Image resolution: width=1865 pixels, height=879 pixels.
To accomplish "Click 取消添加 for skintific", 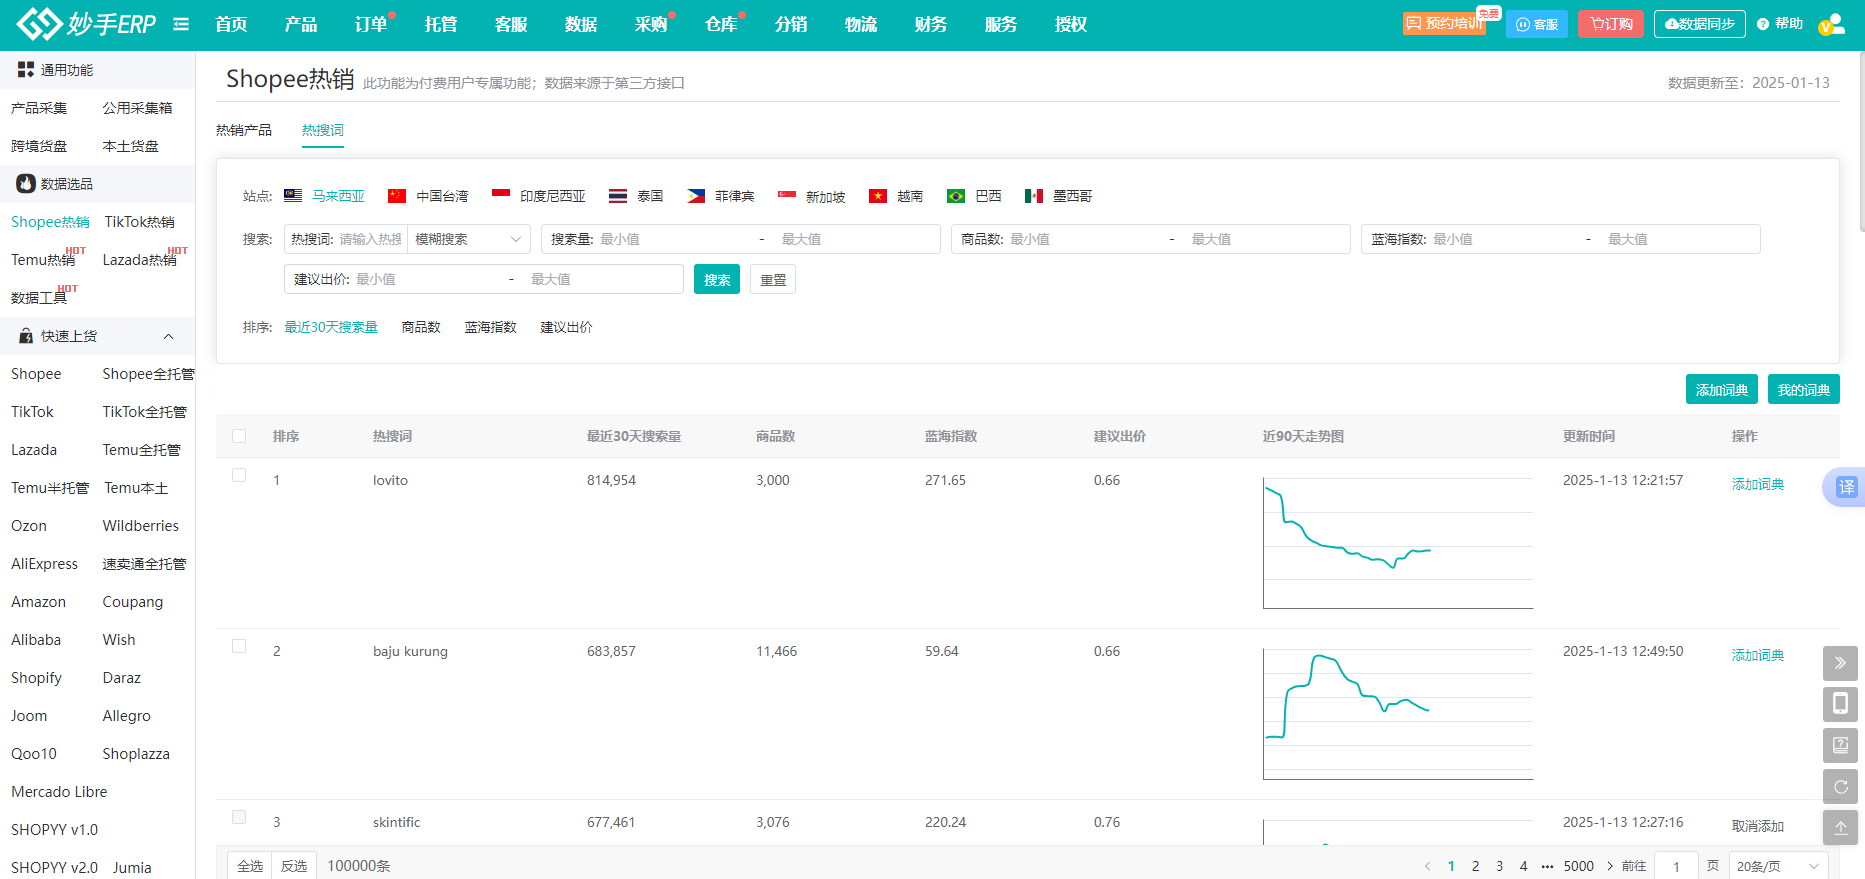I will point(1758,826).
